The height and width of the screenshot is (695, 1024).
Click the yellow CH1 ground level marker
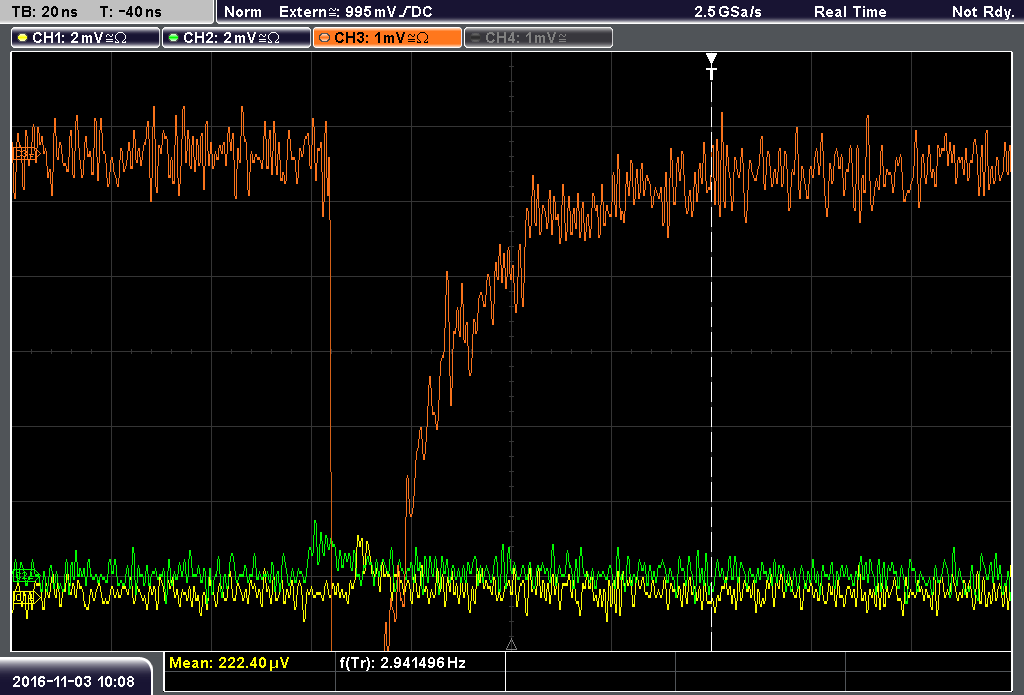[26, 597]
